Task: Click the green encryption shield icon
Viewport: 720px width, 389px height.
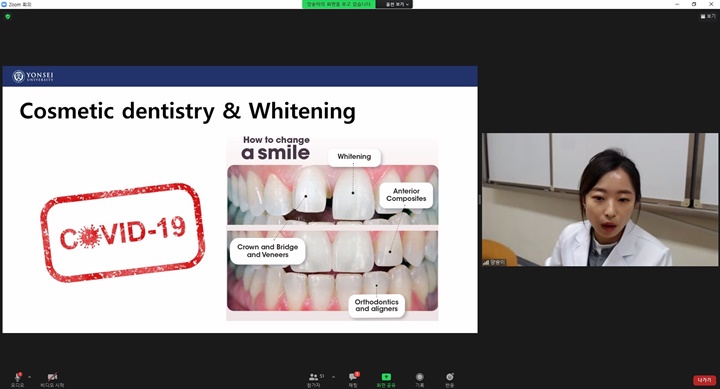Action: pyautogui.click(x=7, y=17)
